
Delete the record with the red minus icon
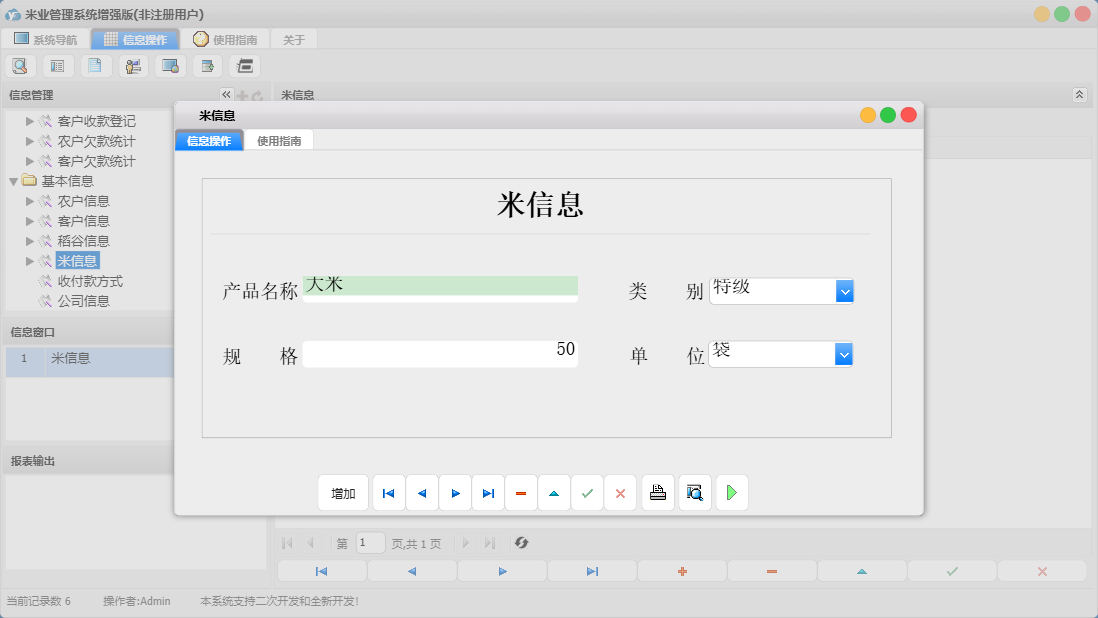[x=521, y=492]
